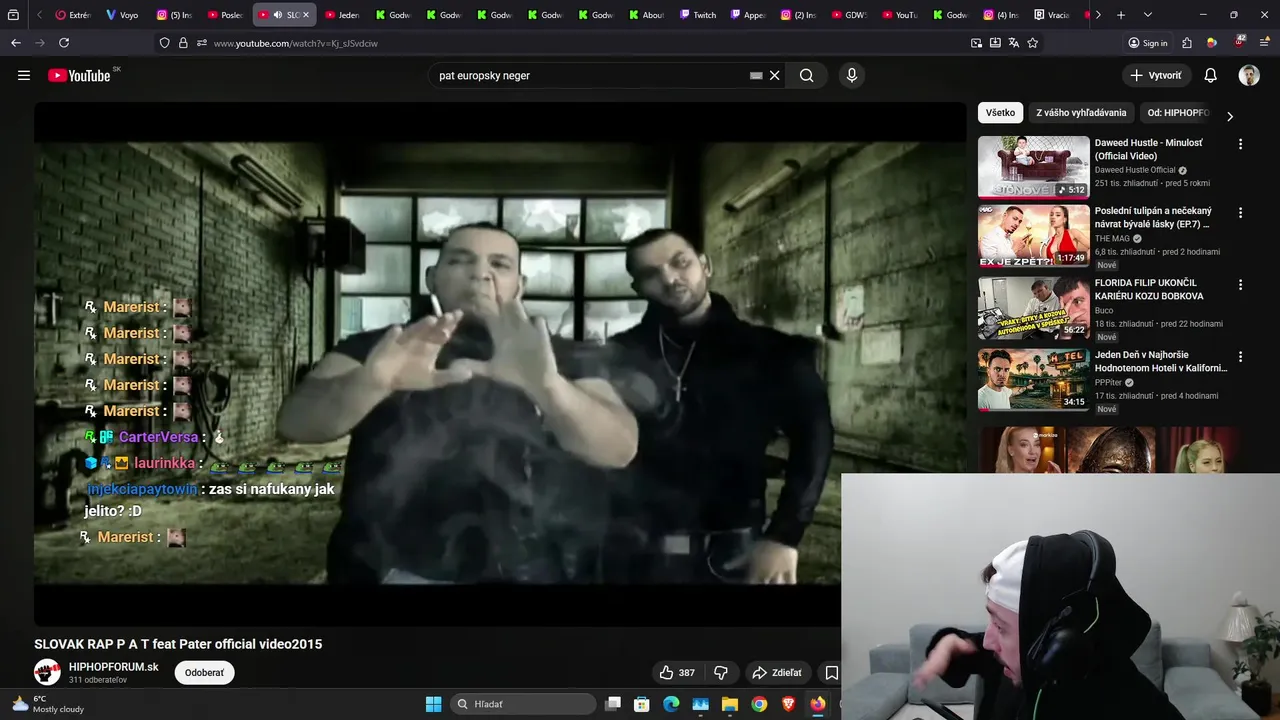Click Sign in to Firefox account
The image size is (1280, 720).
pos(1147,43)
